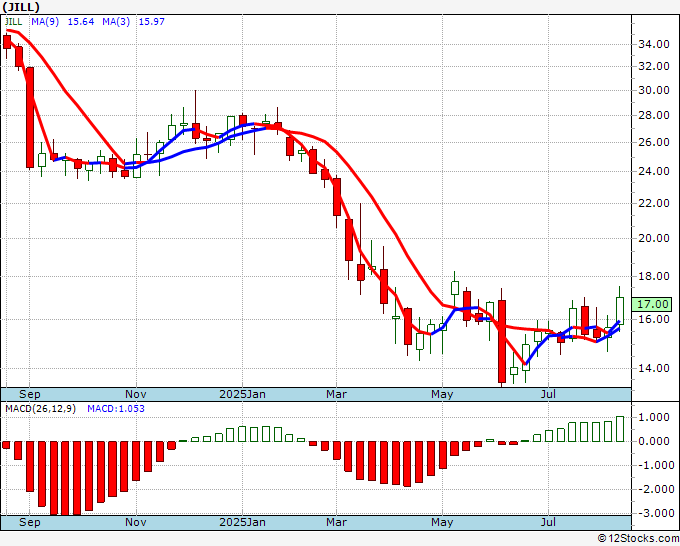Click the 15.64 MA(9) value
The height and width of the screenshot is (546, 680).
81,21
